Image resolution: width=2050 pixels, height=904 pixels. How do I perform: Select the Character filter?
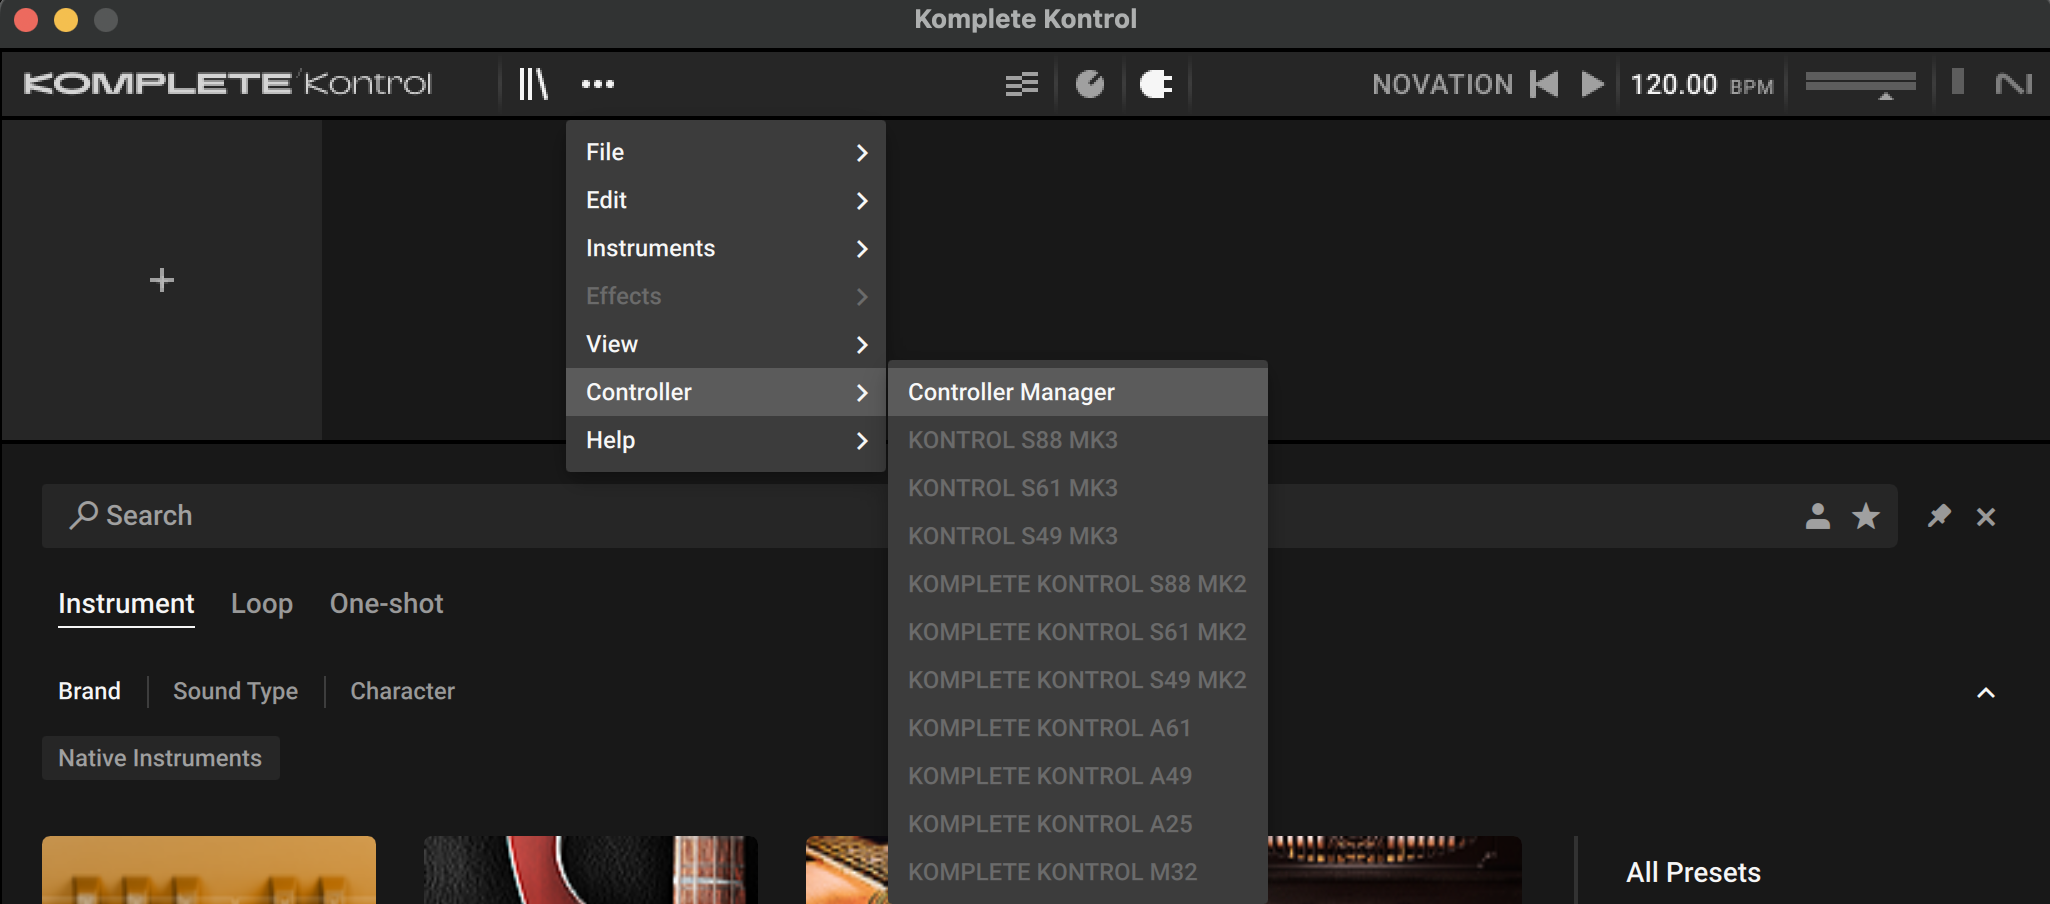(x=402, y=691)
